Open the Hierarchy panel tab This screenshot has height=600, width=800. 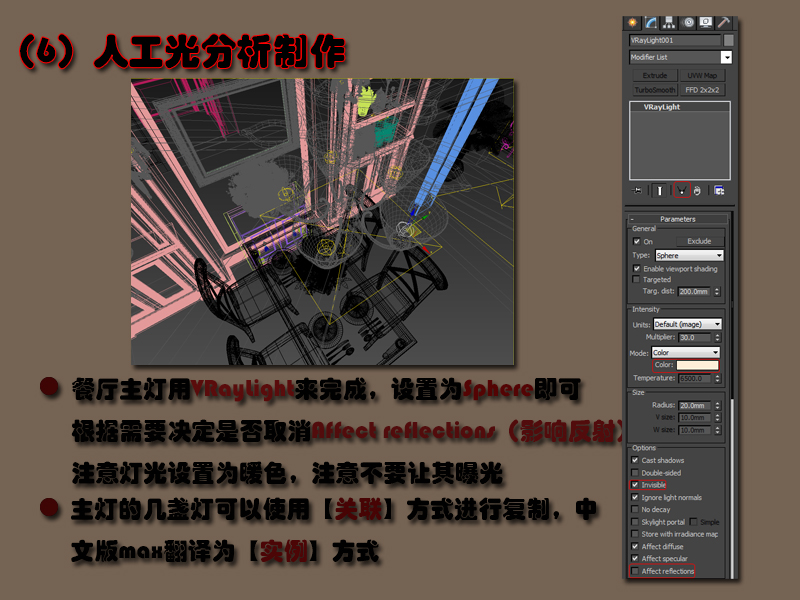click(x=669, y=23)
